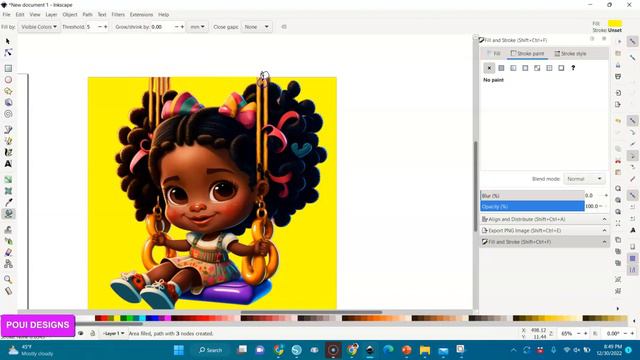
Task: Select the Spiral tool
Action: [8, 114]
